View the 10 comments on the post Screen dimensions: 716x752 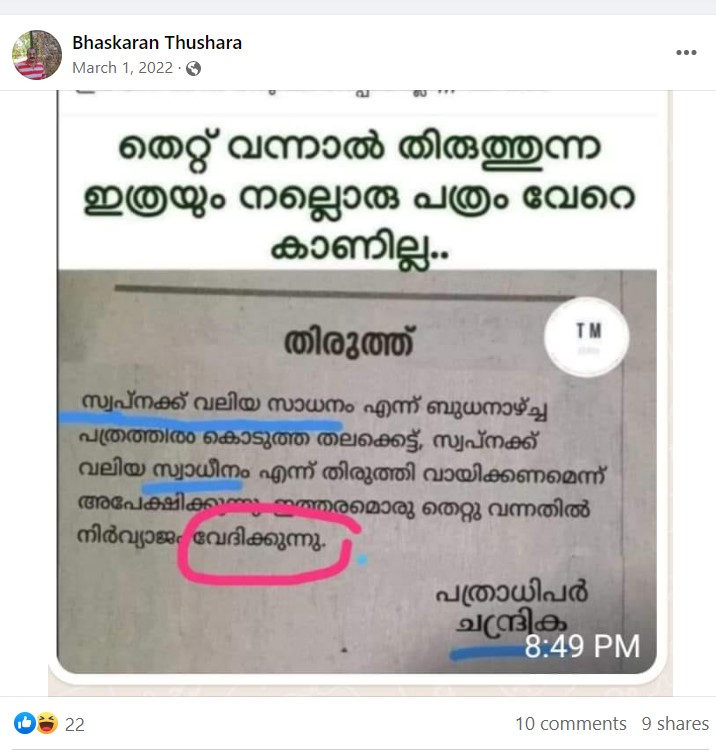coord(571,723)
